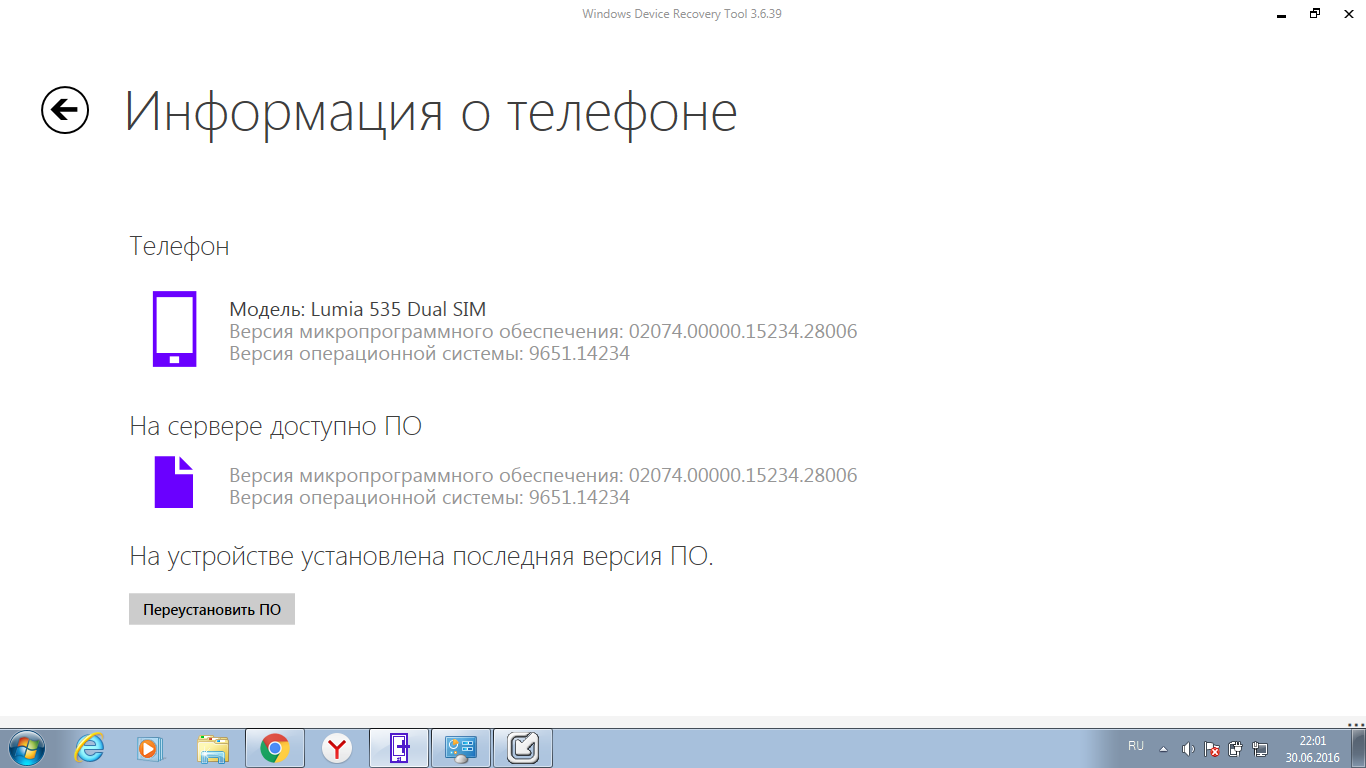Switch to Windows Device Recovery Tool in taskbar
This screenshot has width=1366, height=768.
click(399, 748)
